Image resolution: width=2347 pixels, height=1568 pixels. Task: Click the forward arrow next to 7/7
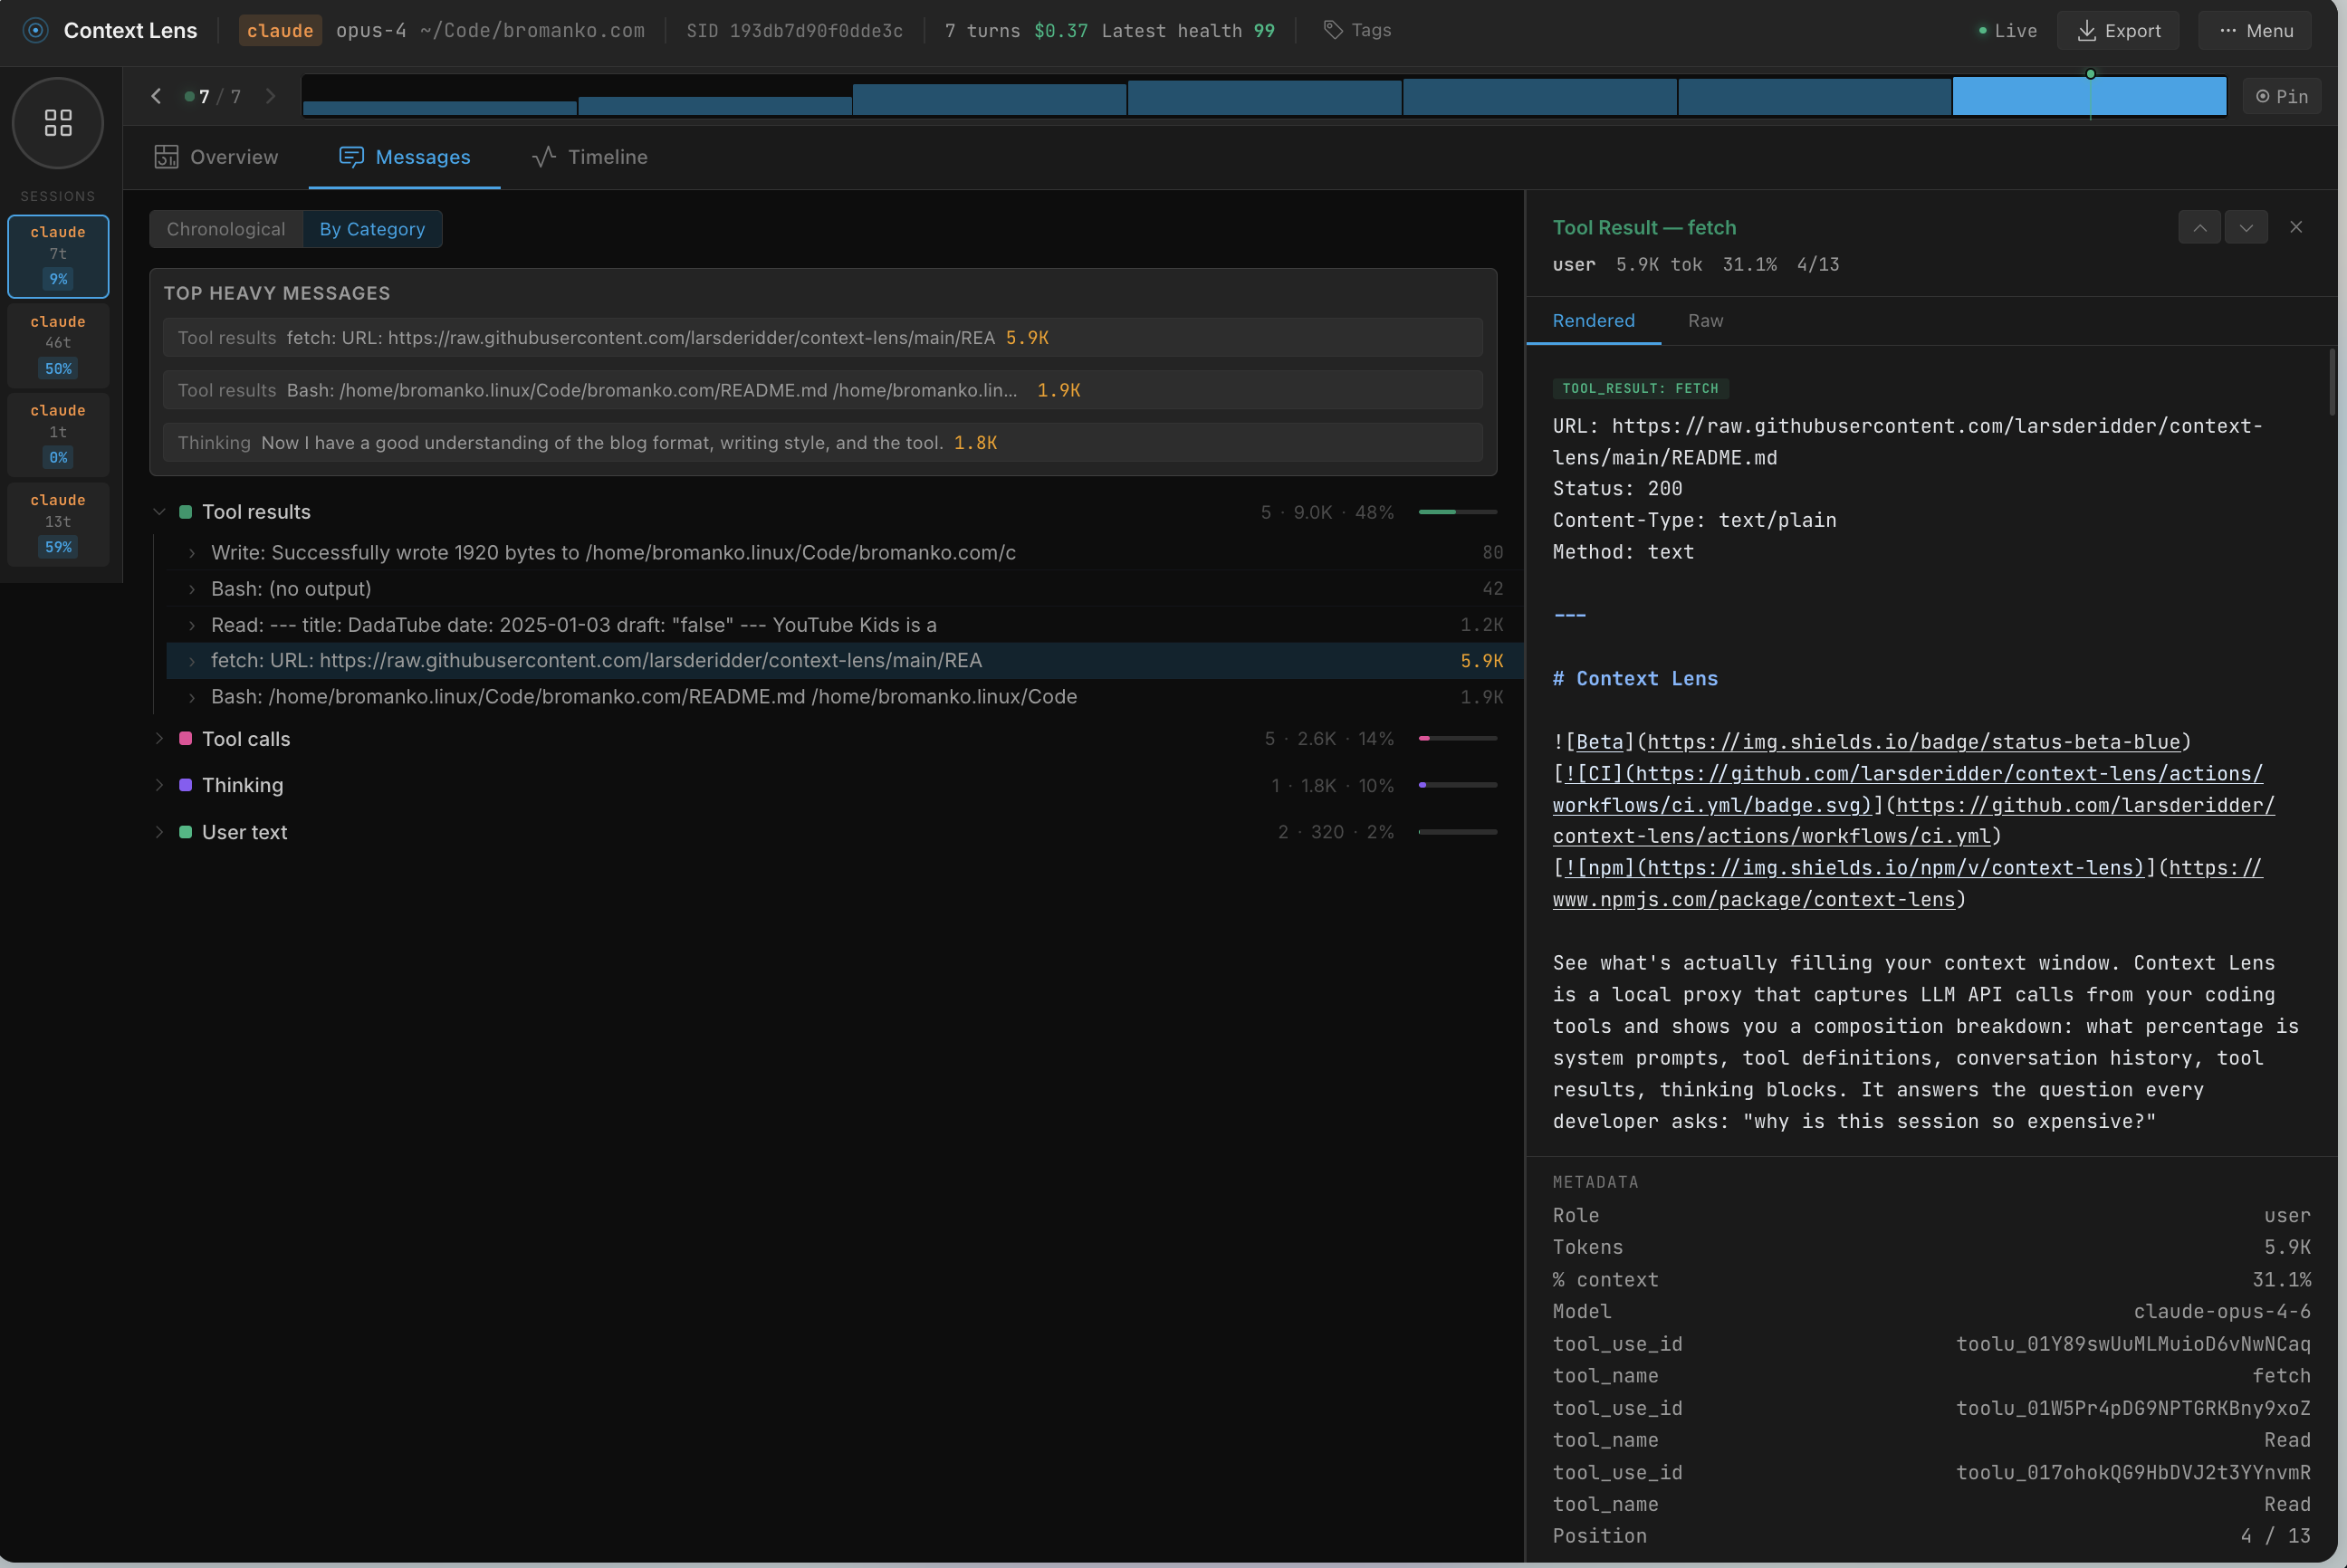(x=270, y=96)
